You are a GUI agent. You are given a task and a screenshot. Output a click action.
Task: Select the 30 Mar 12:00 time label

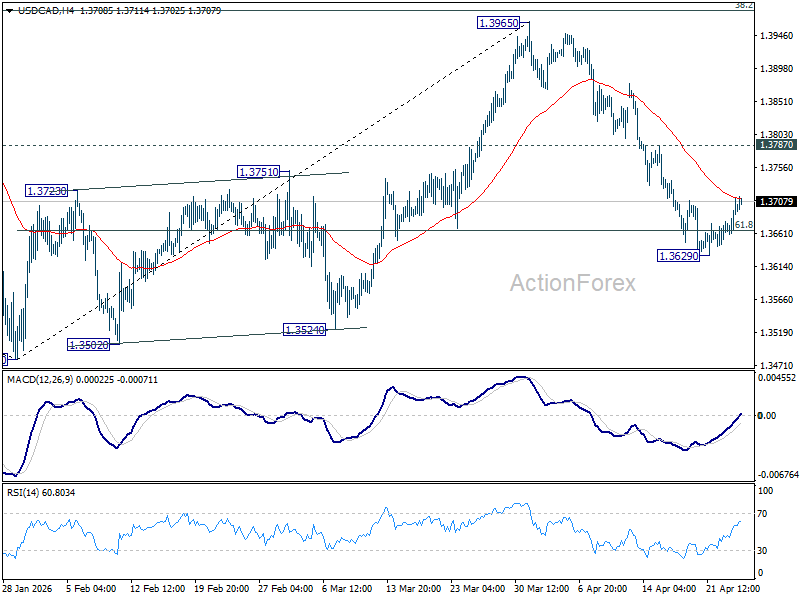coord(541,588)
